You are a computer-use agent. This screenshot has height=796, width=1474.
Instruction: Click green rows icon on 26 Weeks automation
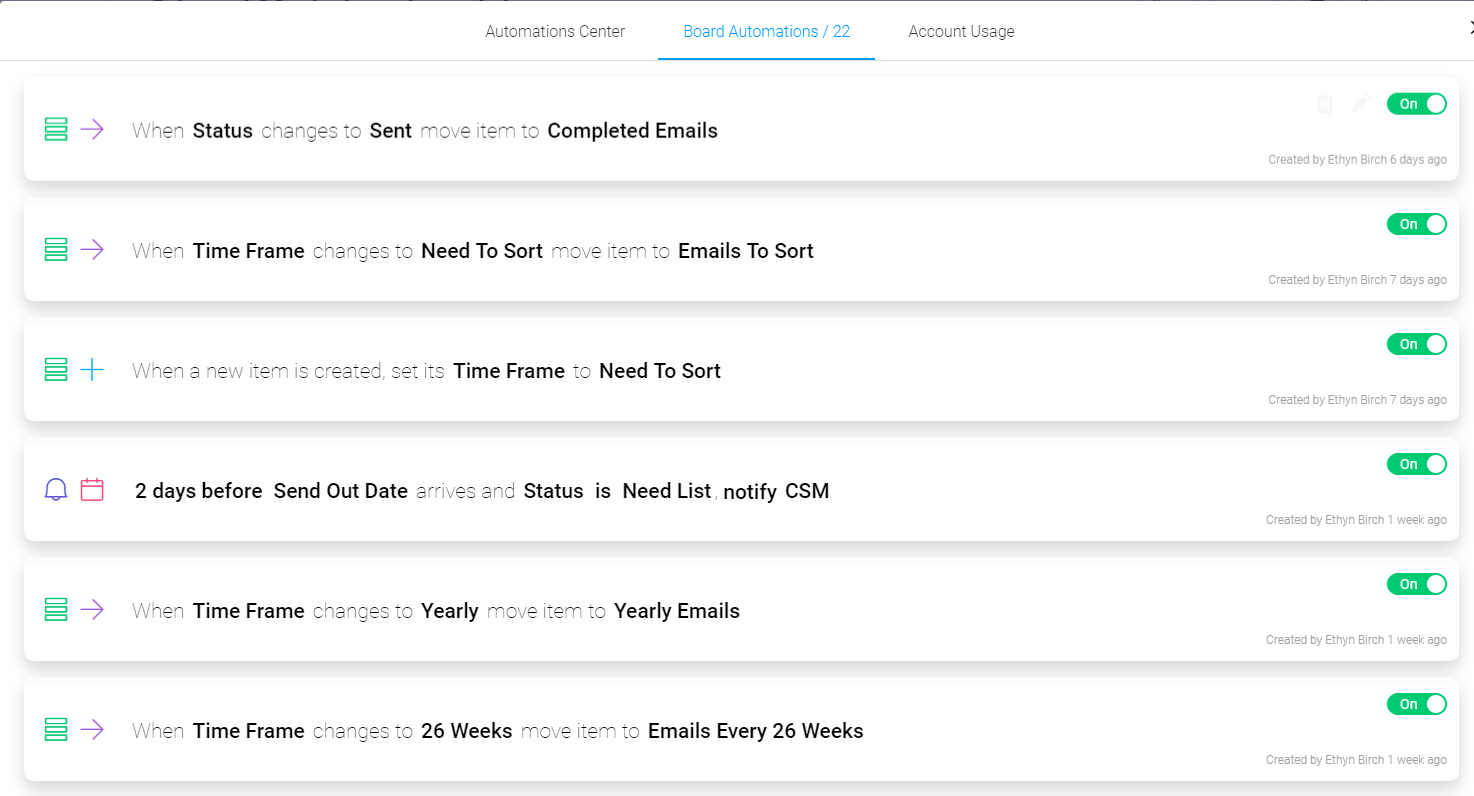click(x=56, y=730)
